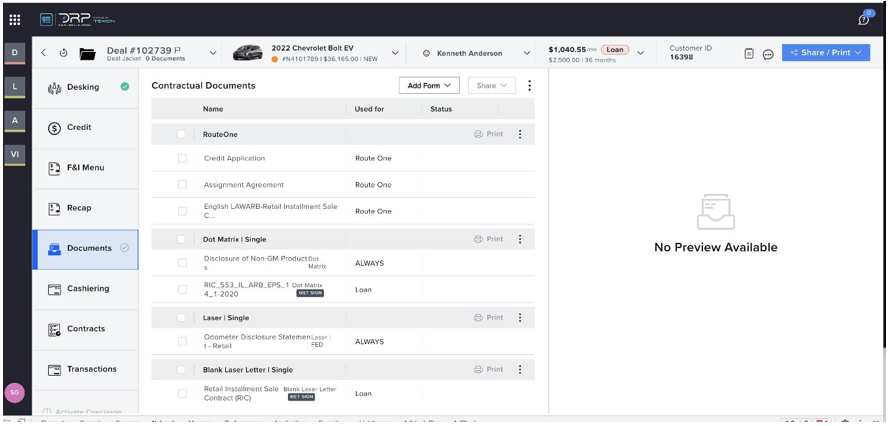Click the Desking sidebar icon
The image size is (888, 426).
coord(54,88)
